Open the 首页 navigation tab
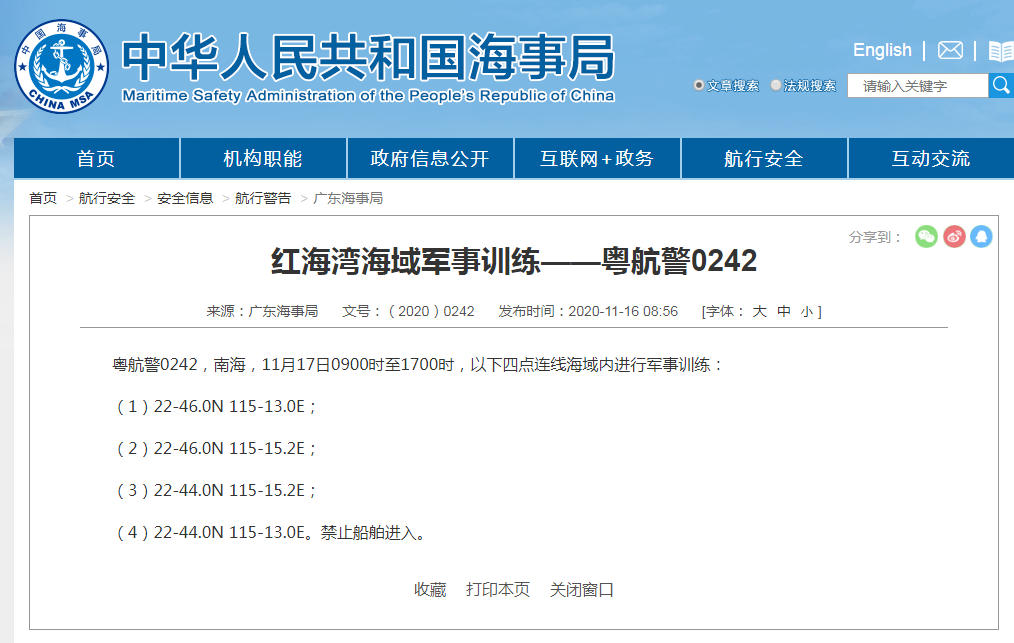Screen dimensions: 1014x643 click(x=96, y=158)
